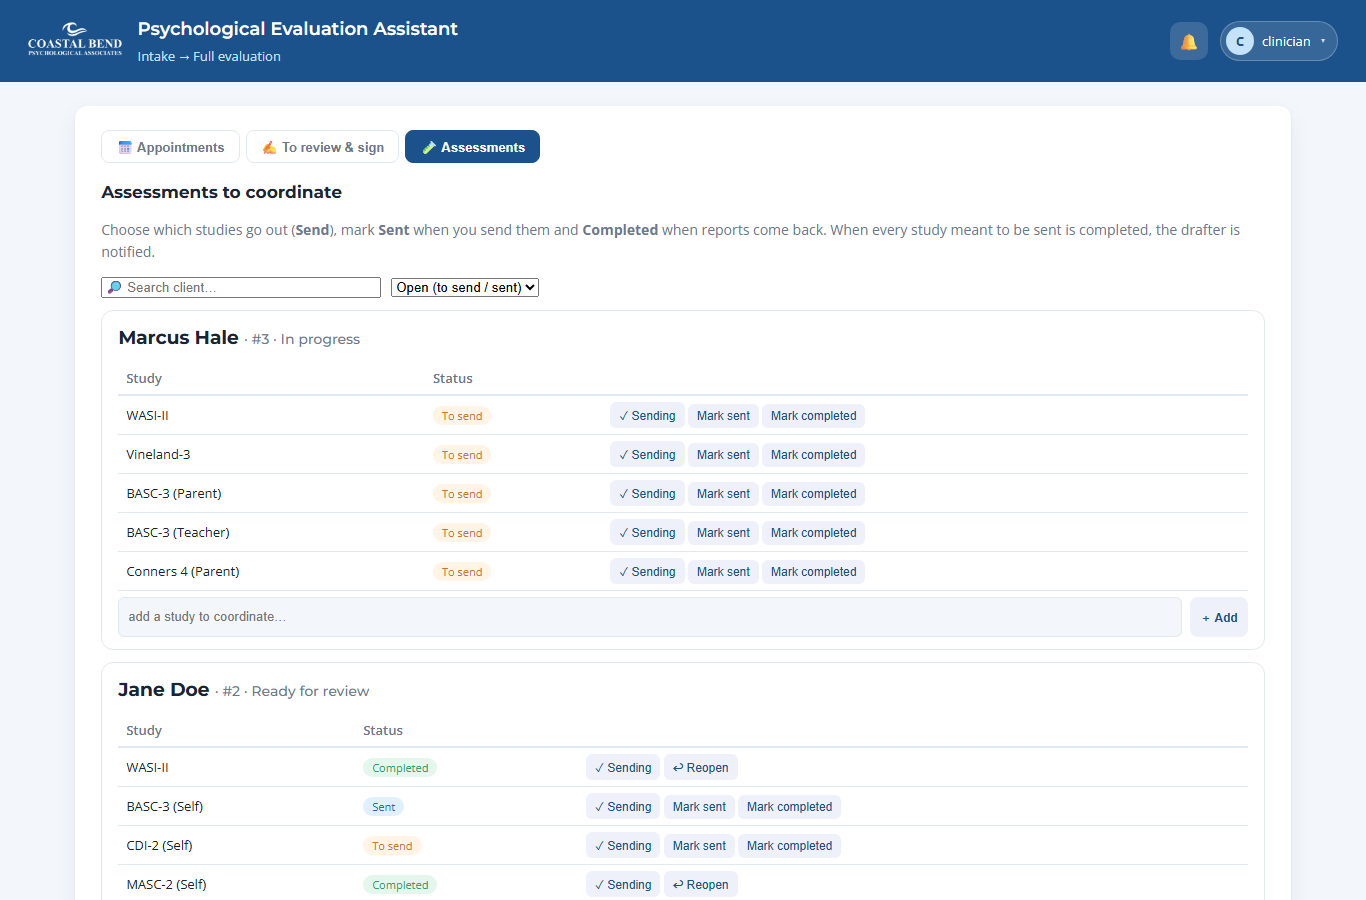The height and width of the screenshot is (900, 1366).
Task: Toggle Sending for Conners 4 (Parent)
Action: 647,572
